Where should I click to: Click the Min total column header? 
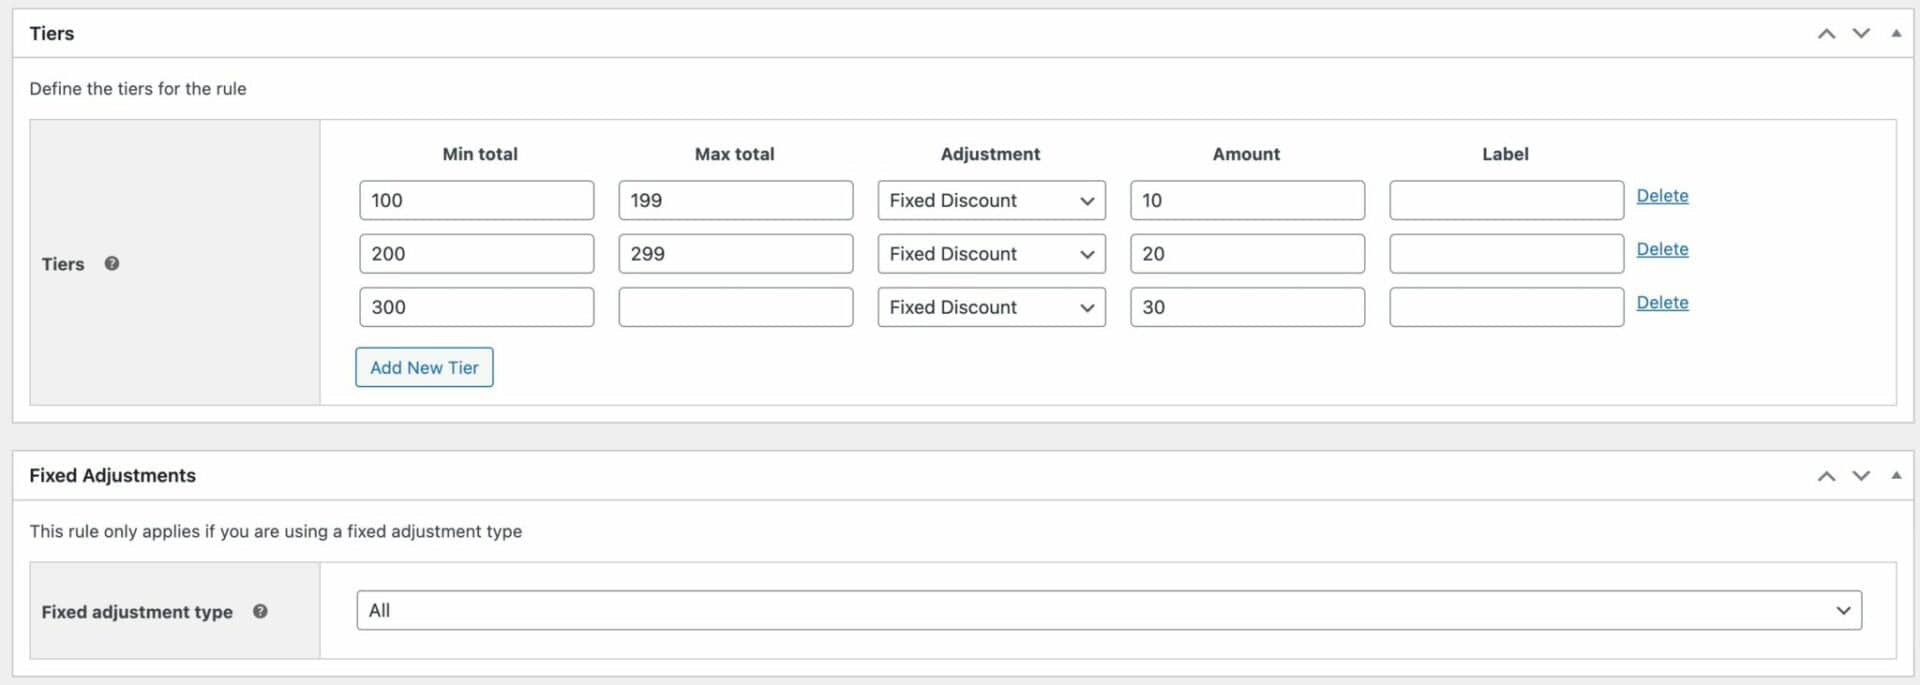[x=480, y=154]
